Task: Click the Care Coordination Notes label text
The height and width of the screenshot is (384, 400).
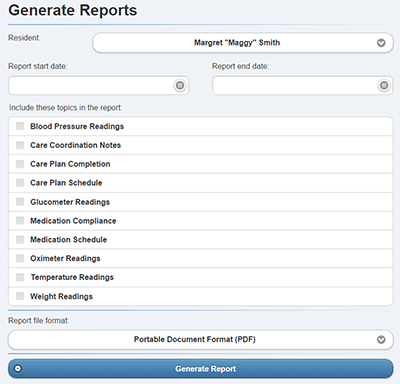Action: click(x=75, y=145)
